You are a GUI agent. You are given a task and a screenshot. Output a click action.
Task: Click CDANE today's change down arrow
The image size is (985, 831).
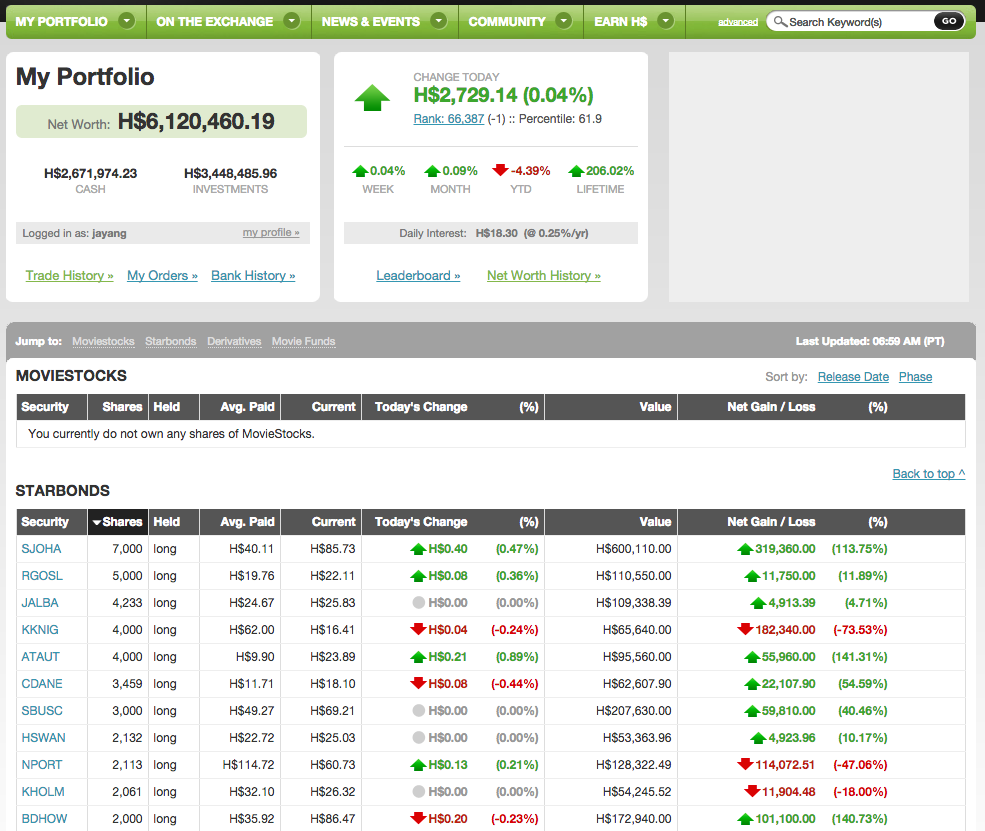click(x=418, y=683)
